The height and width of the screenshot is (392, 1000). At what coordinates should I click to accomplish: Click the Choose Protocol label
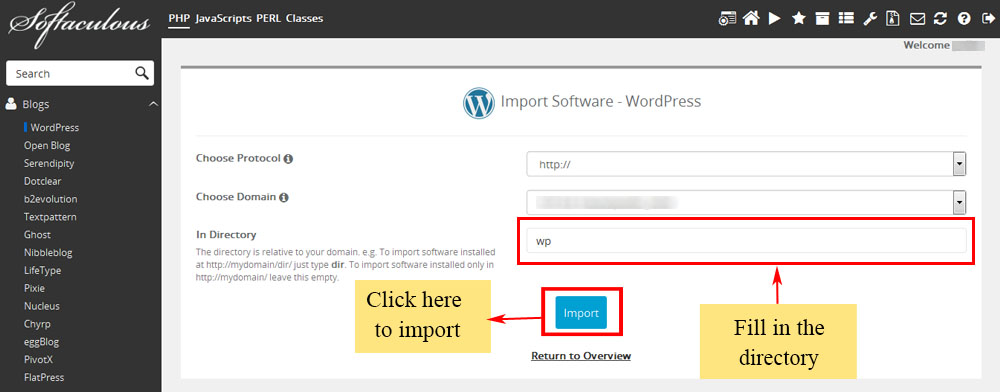point(238,158)
